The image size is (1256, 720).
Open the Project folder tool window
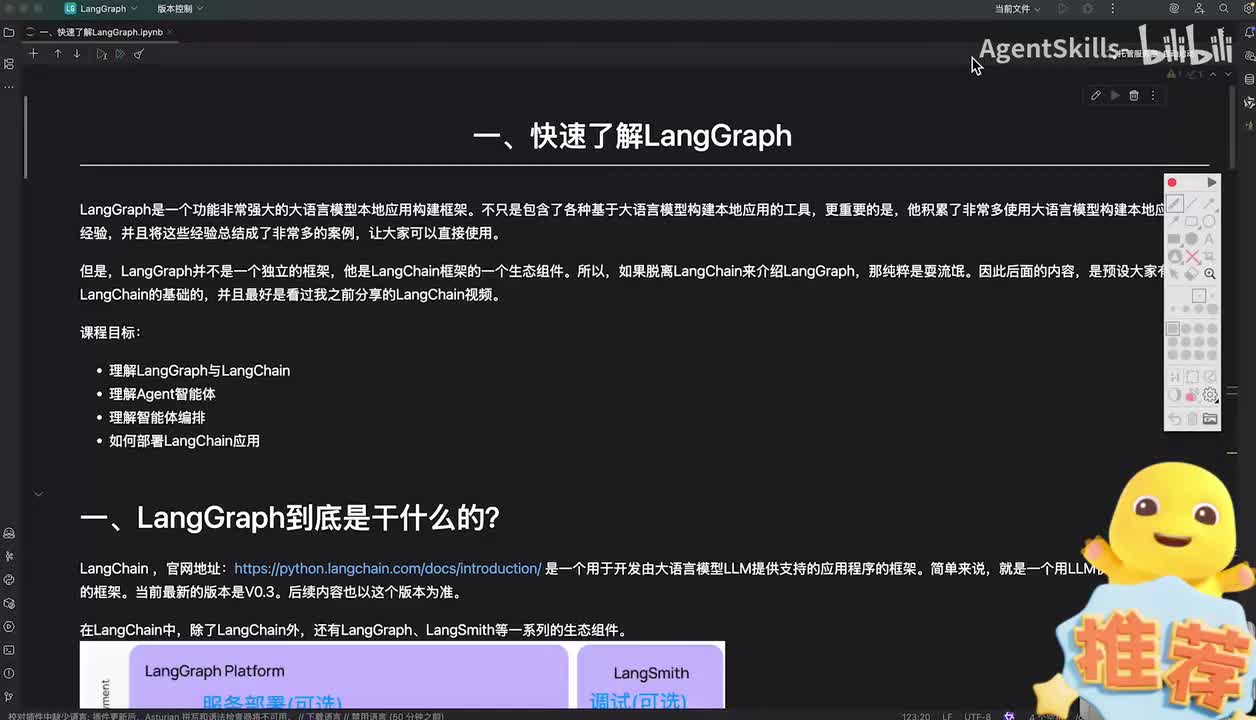(x=9, y=32)
